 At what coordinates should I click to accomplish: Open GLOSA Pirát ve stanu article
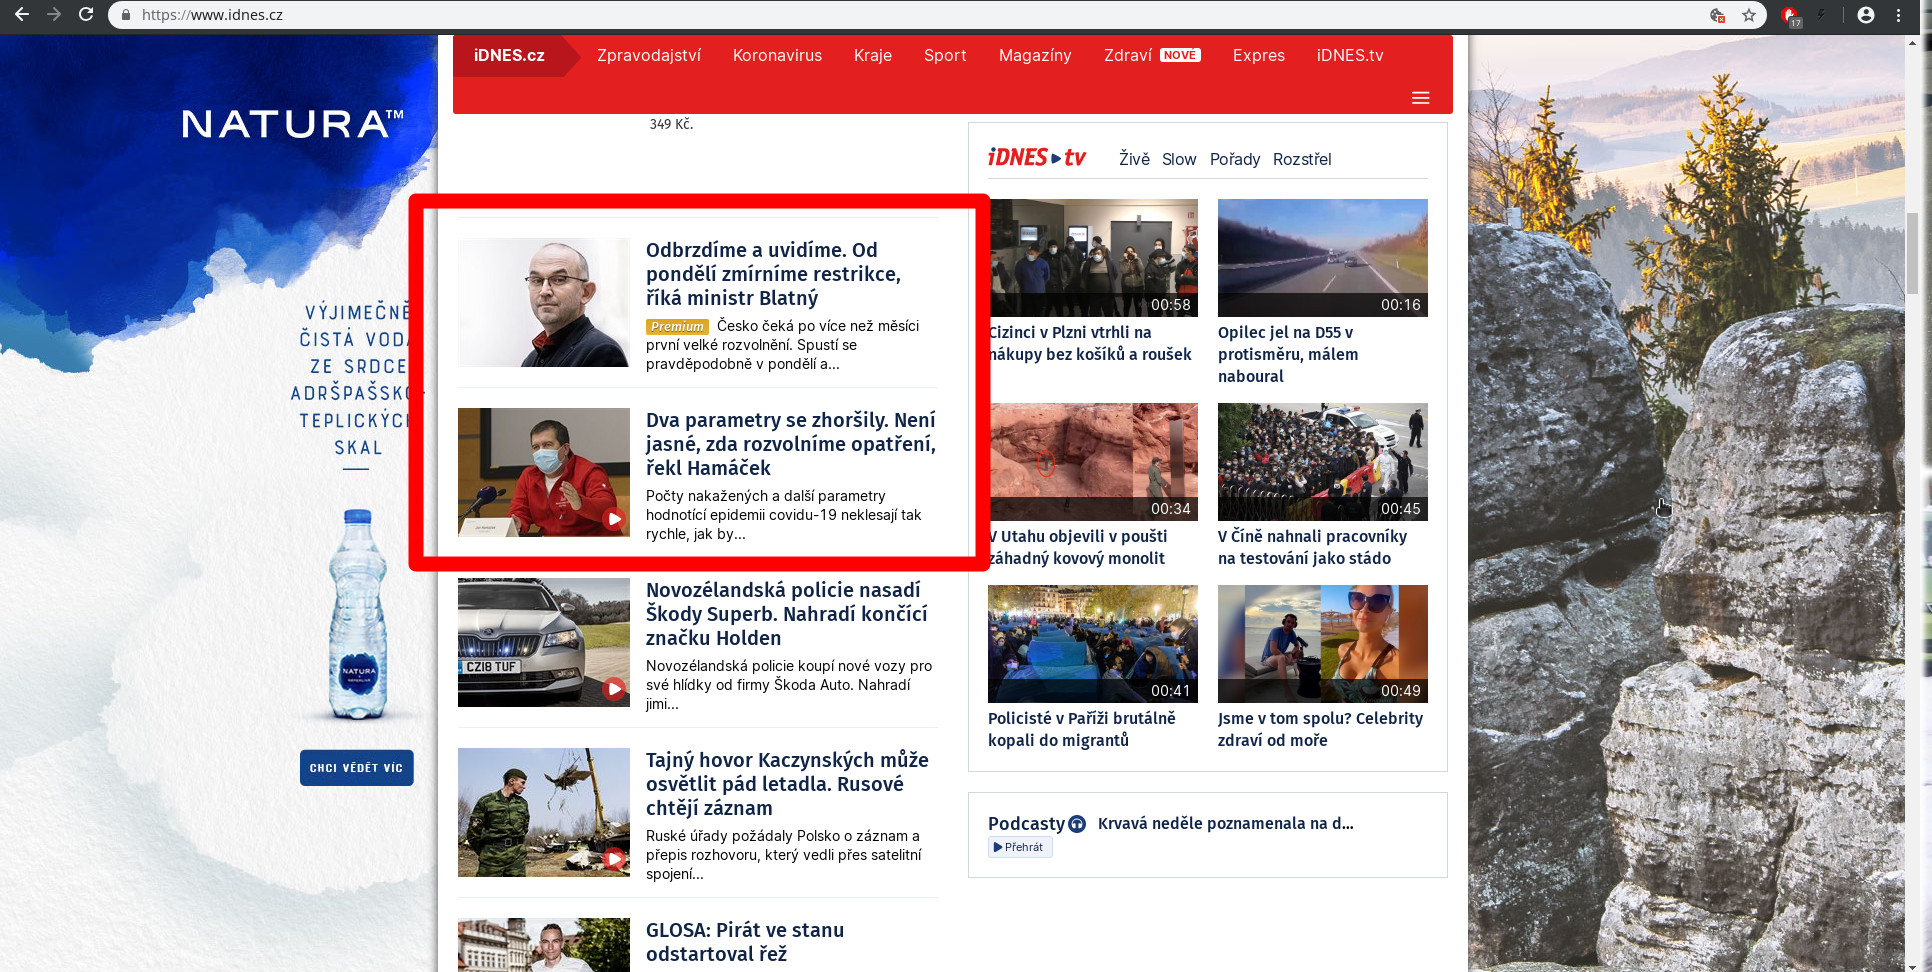pyautogui.click(x=745, y=942)
